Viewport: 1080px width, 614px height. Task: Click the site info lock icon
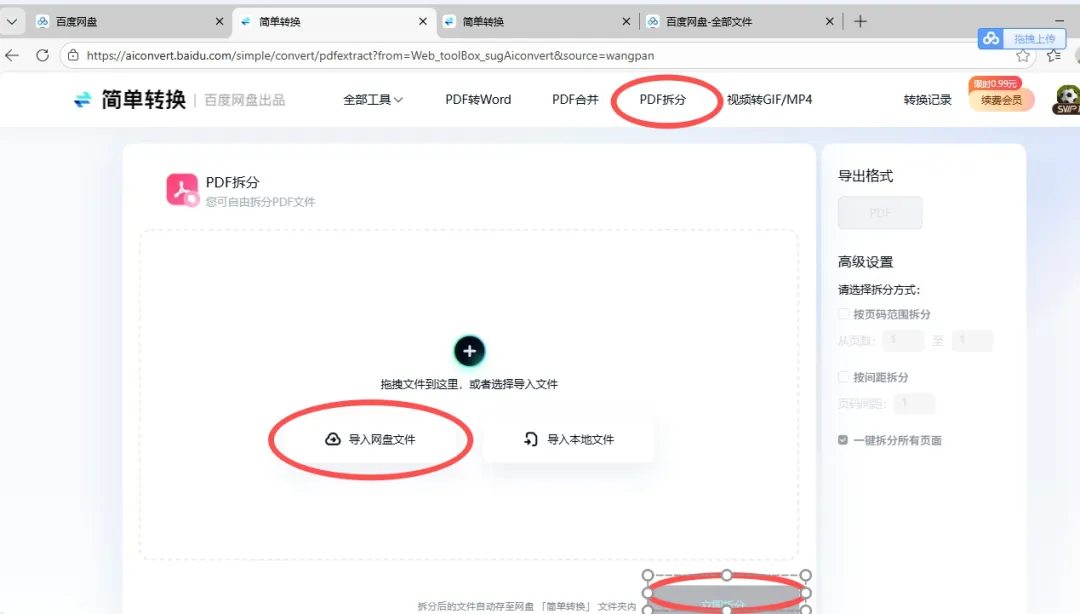click(x=73, y=55)
